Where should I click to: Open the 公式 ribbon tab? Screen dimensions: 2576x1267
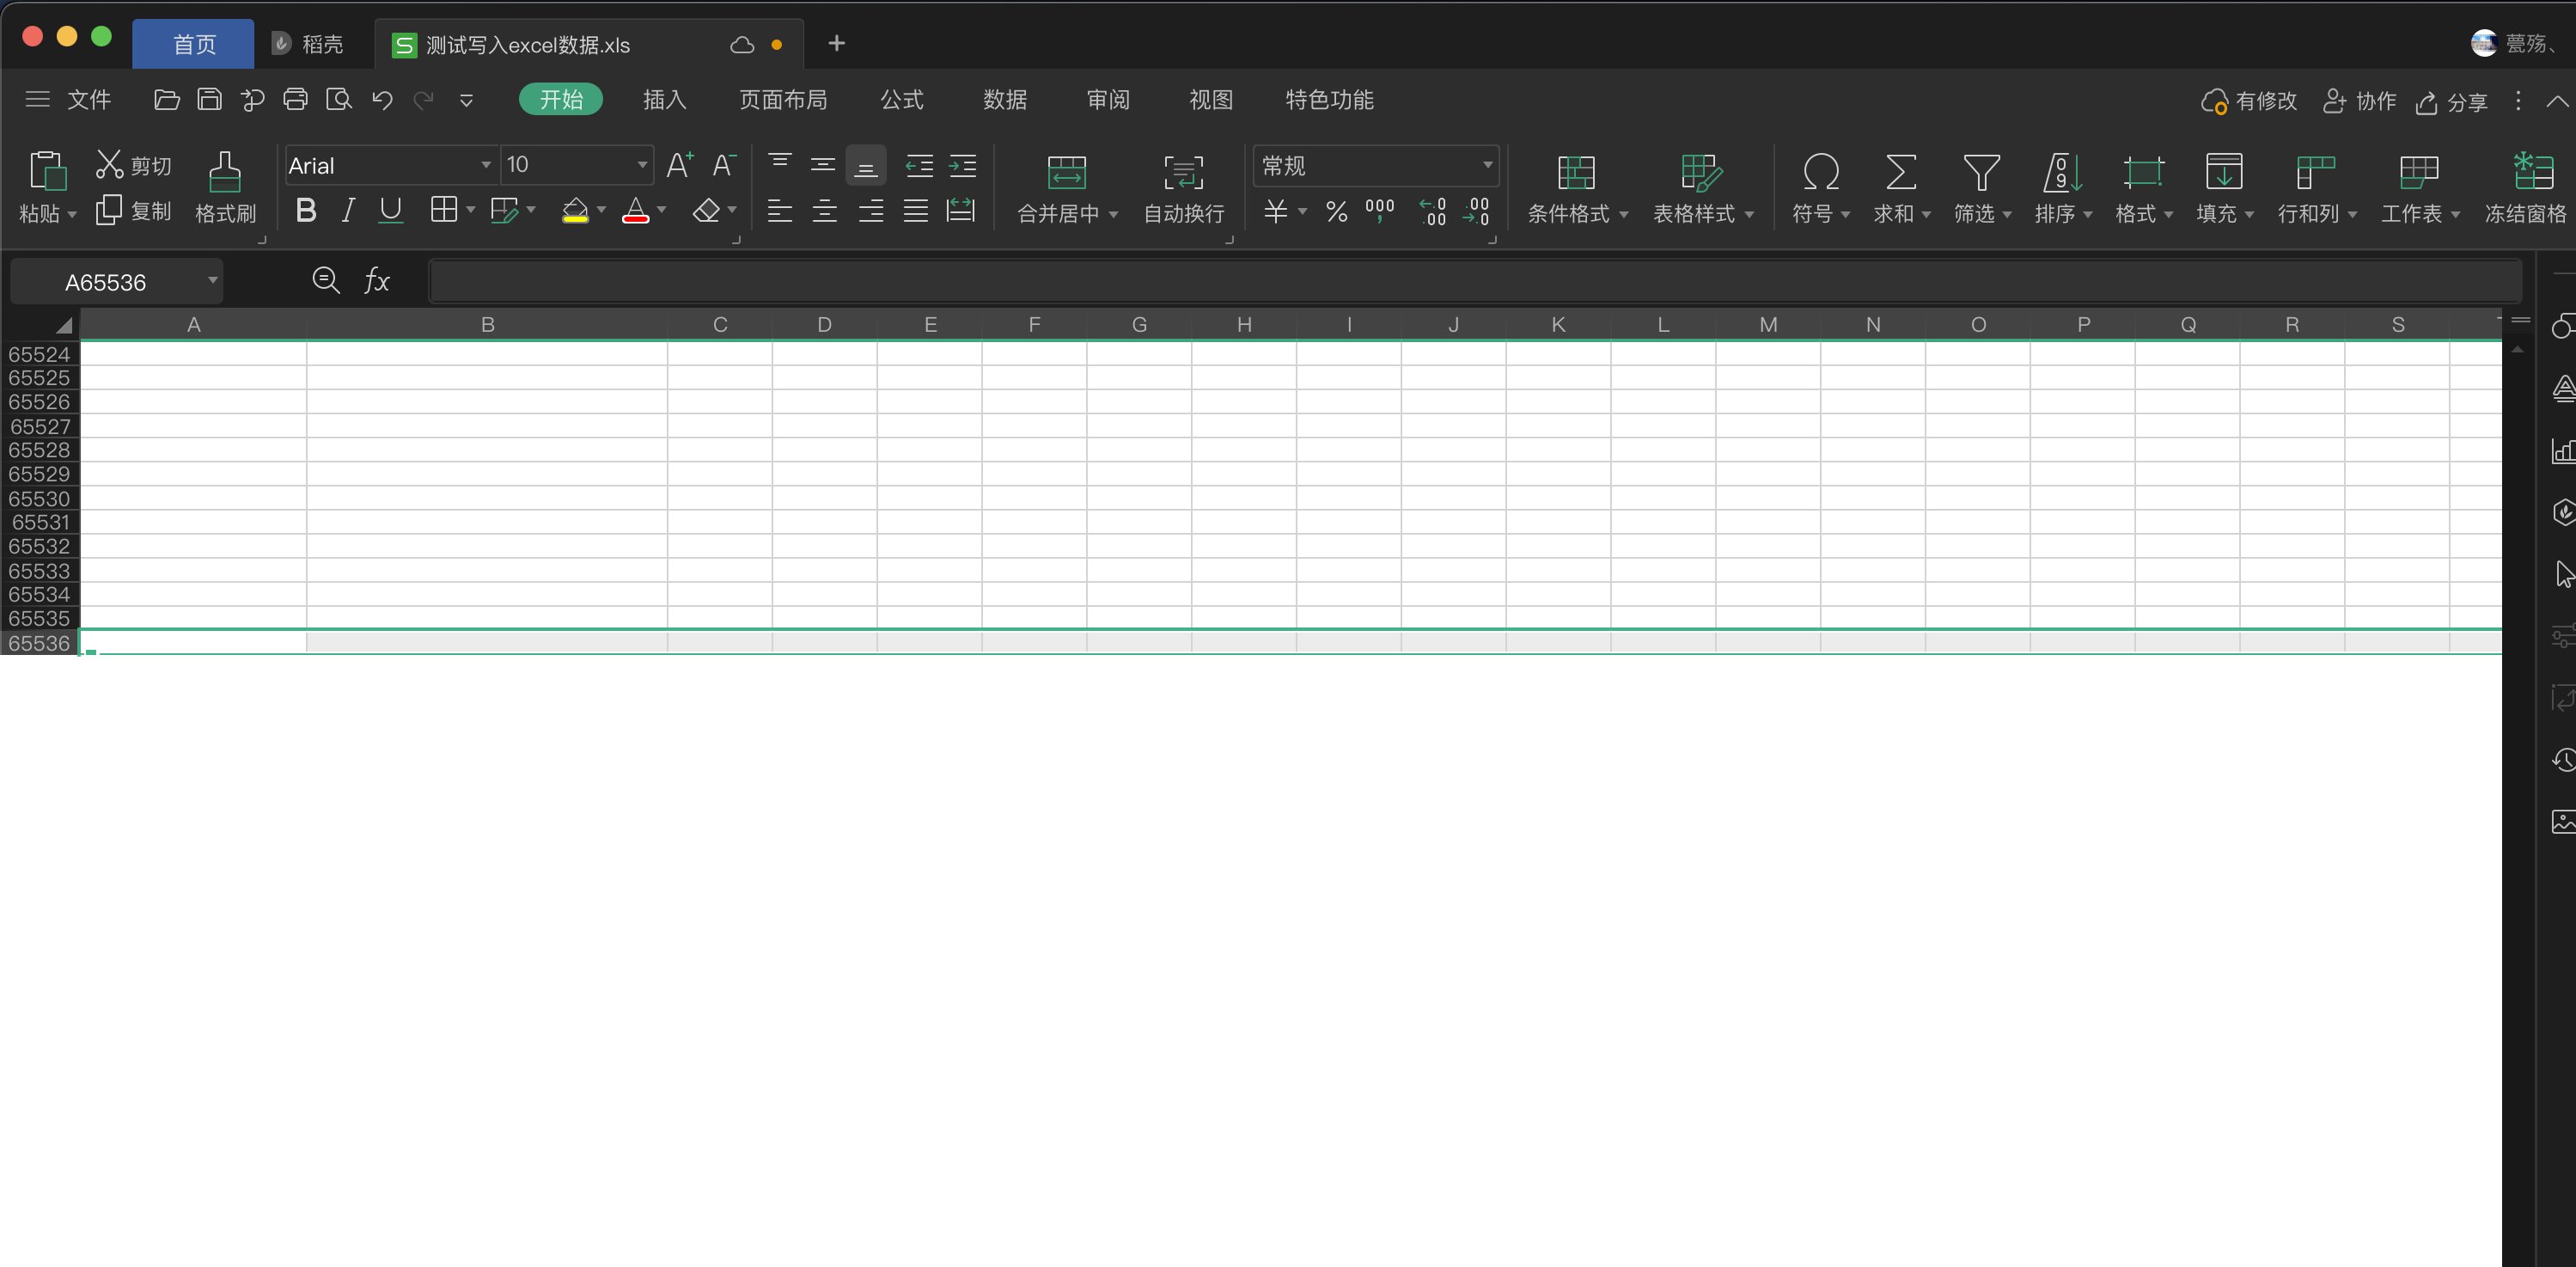click(x=902, y=100)
